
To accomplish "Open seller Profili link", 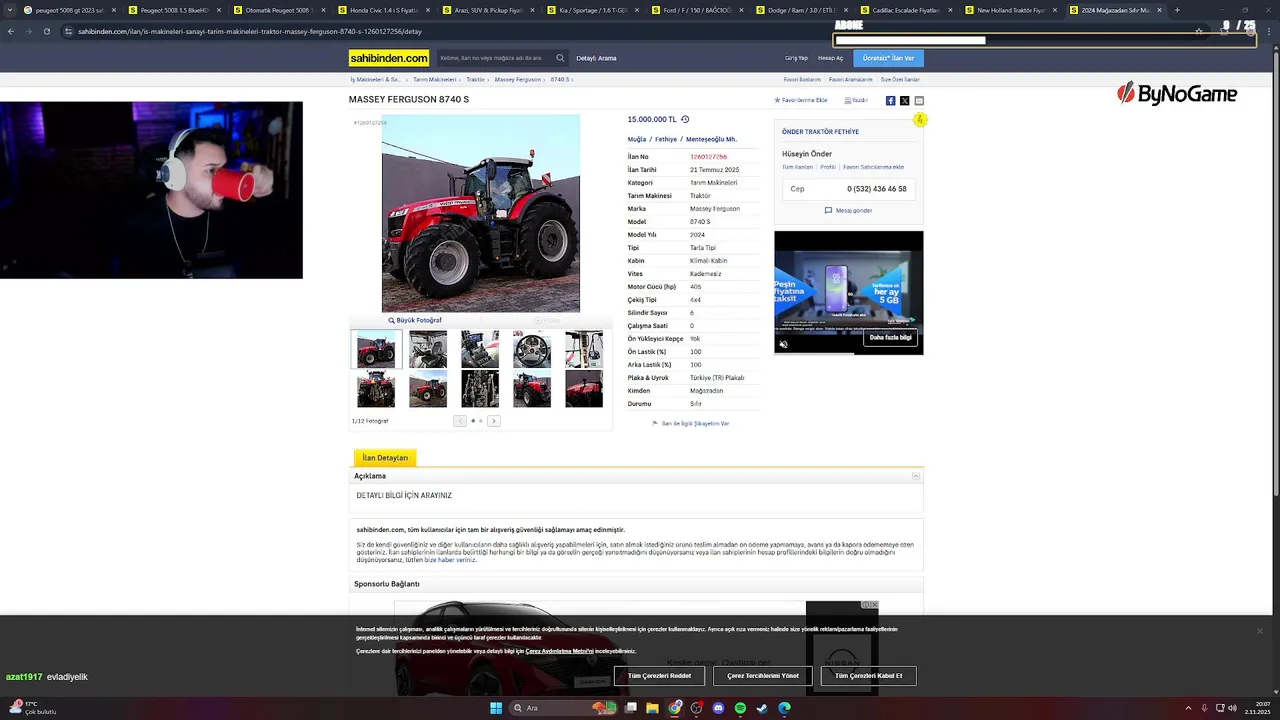I will (x=828, y=167).
